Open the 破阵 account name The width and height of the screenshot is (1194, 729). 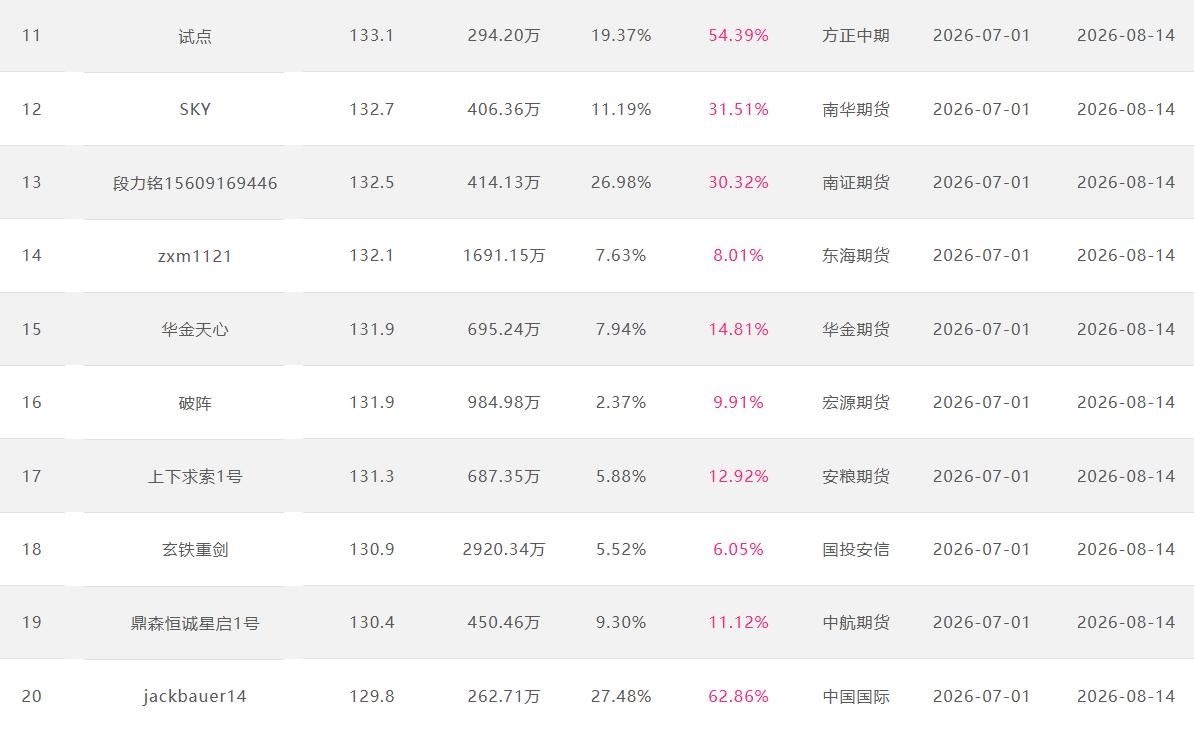[195, 403]
